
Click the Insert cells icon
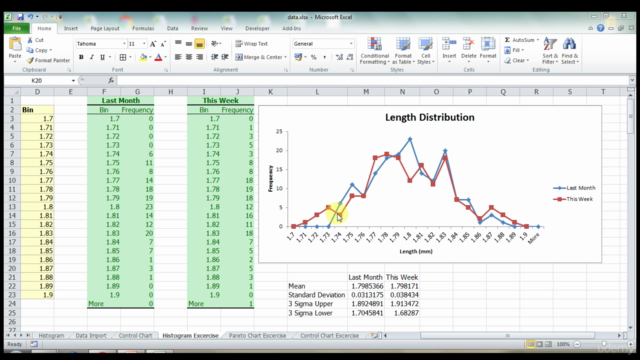[x=449, y=44]
